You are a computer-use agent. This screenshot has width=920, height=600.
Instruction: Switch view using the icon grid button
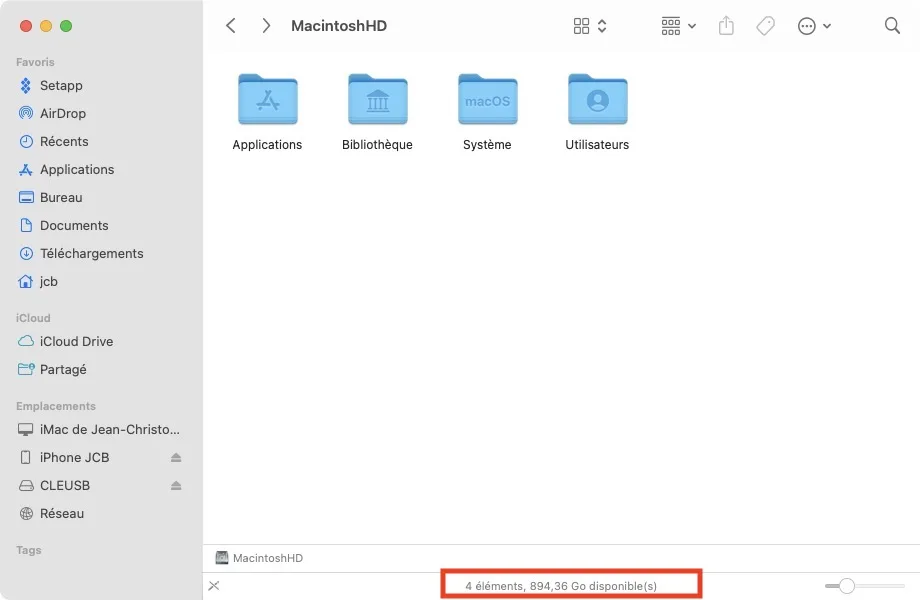(x=590, y=26)
